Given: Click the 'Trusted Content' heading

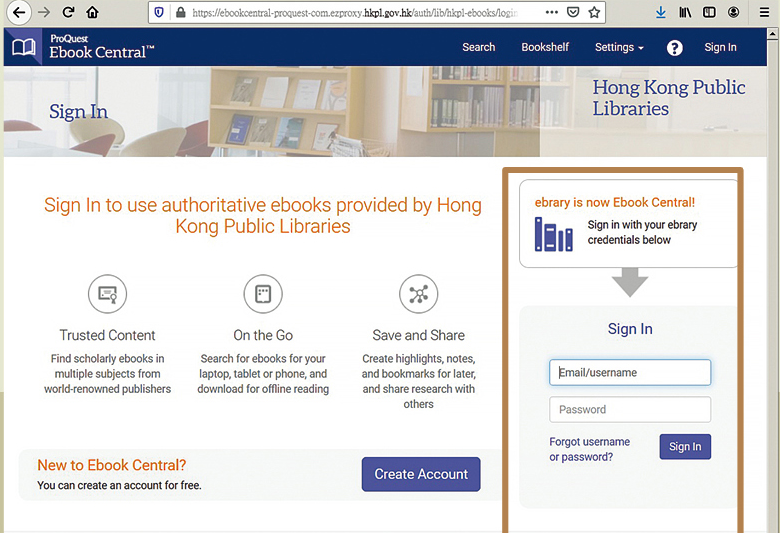Looking at the screenshot, I should 107,335.
